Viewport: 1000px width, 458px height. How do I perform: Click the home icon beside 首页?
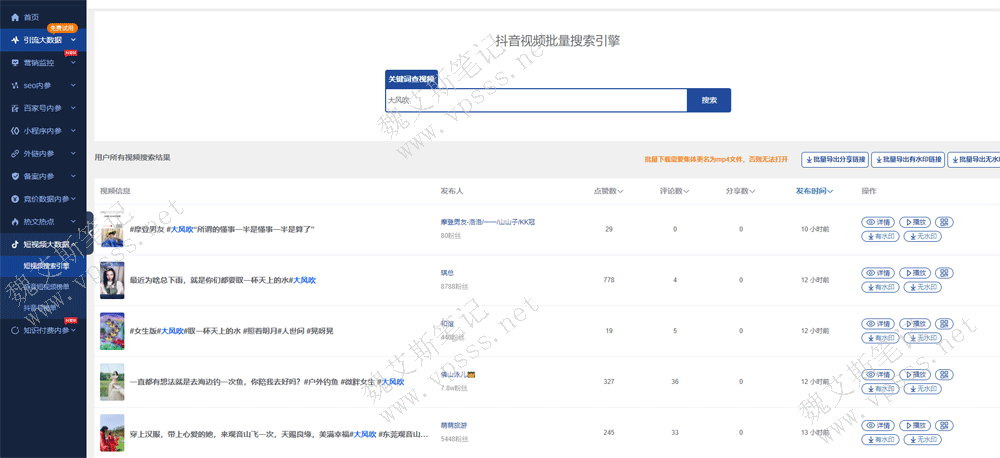15,17
